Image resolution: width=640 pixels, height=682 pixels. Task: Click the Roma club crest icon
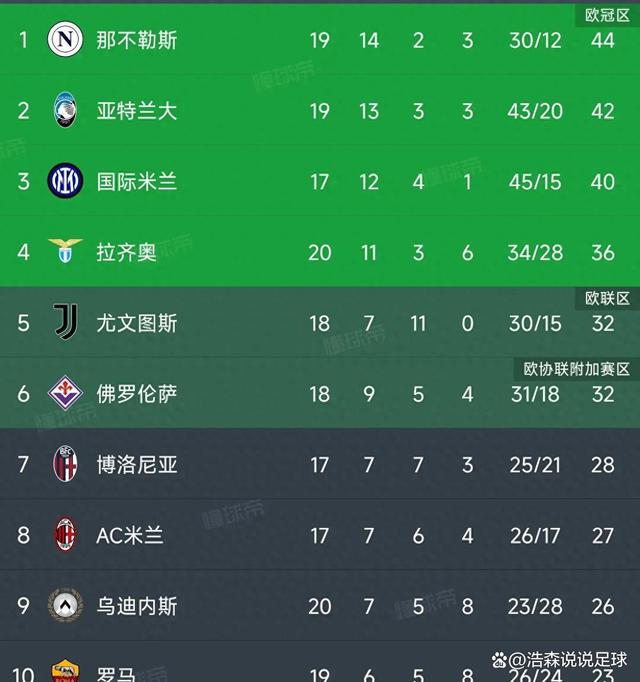tap(65, 672)
